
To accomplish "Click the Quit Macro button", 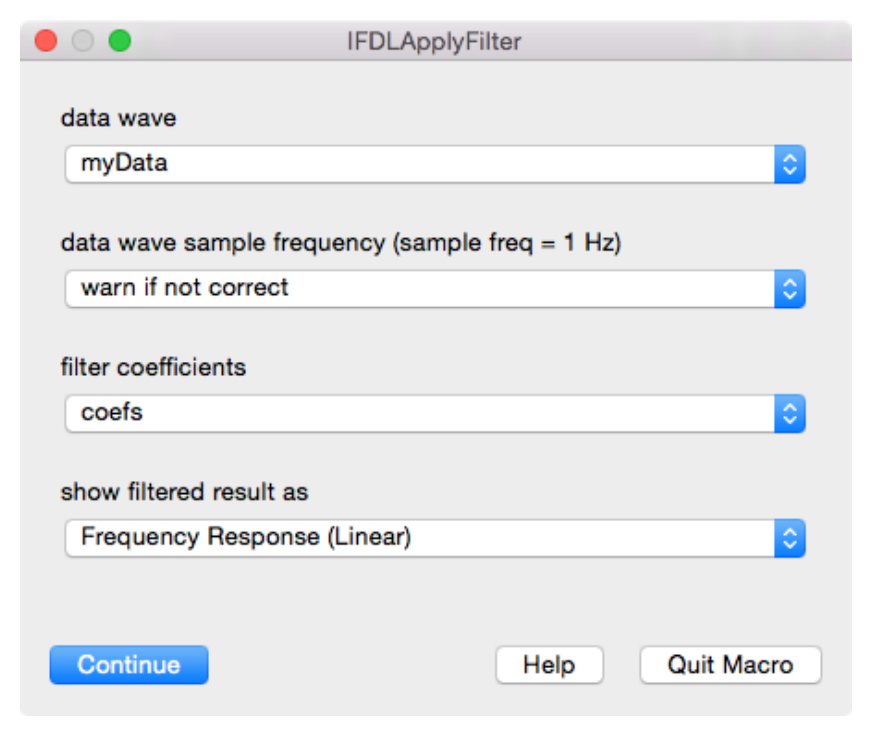I will [x=730, y=665].
